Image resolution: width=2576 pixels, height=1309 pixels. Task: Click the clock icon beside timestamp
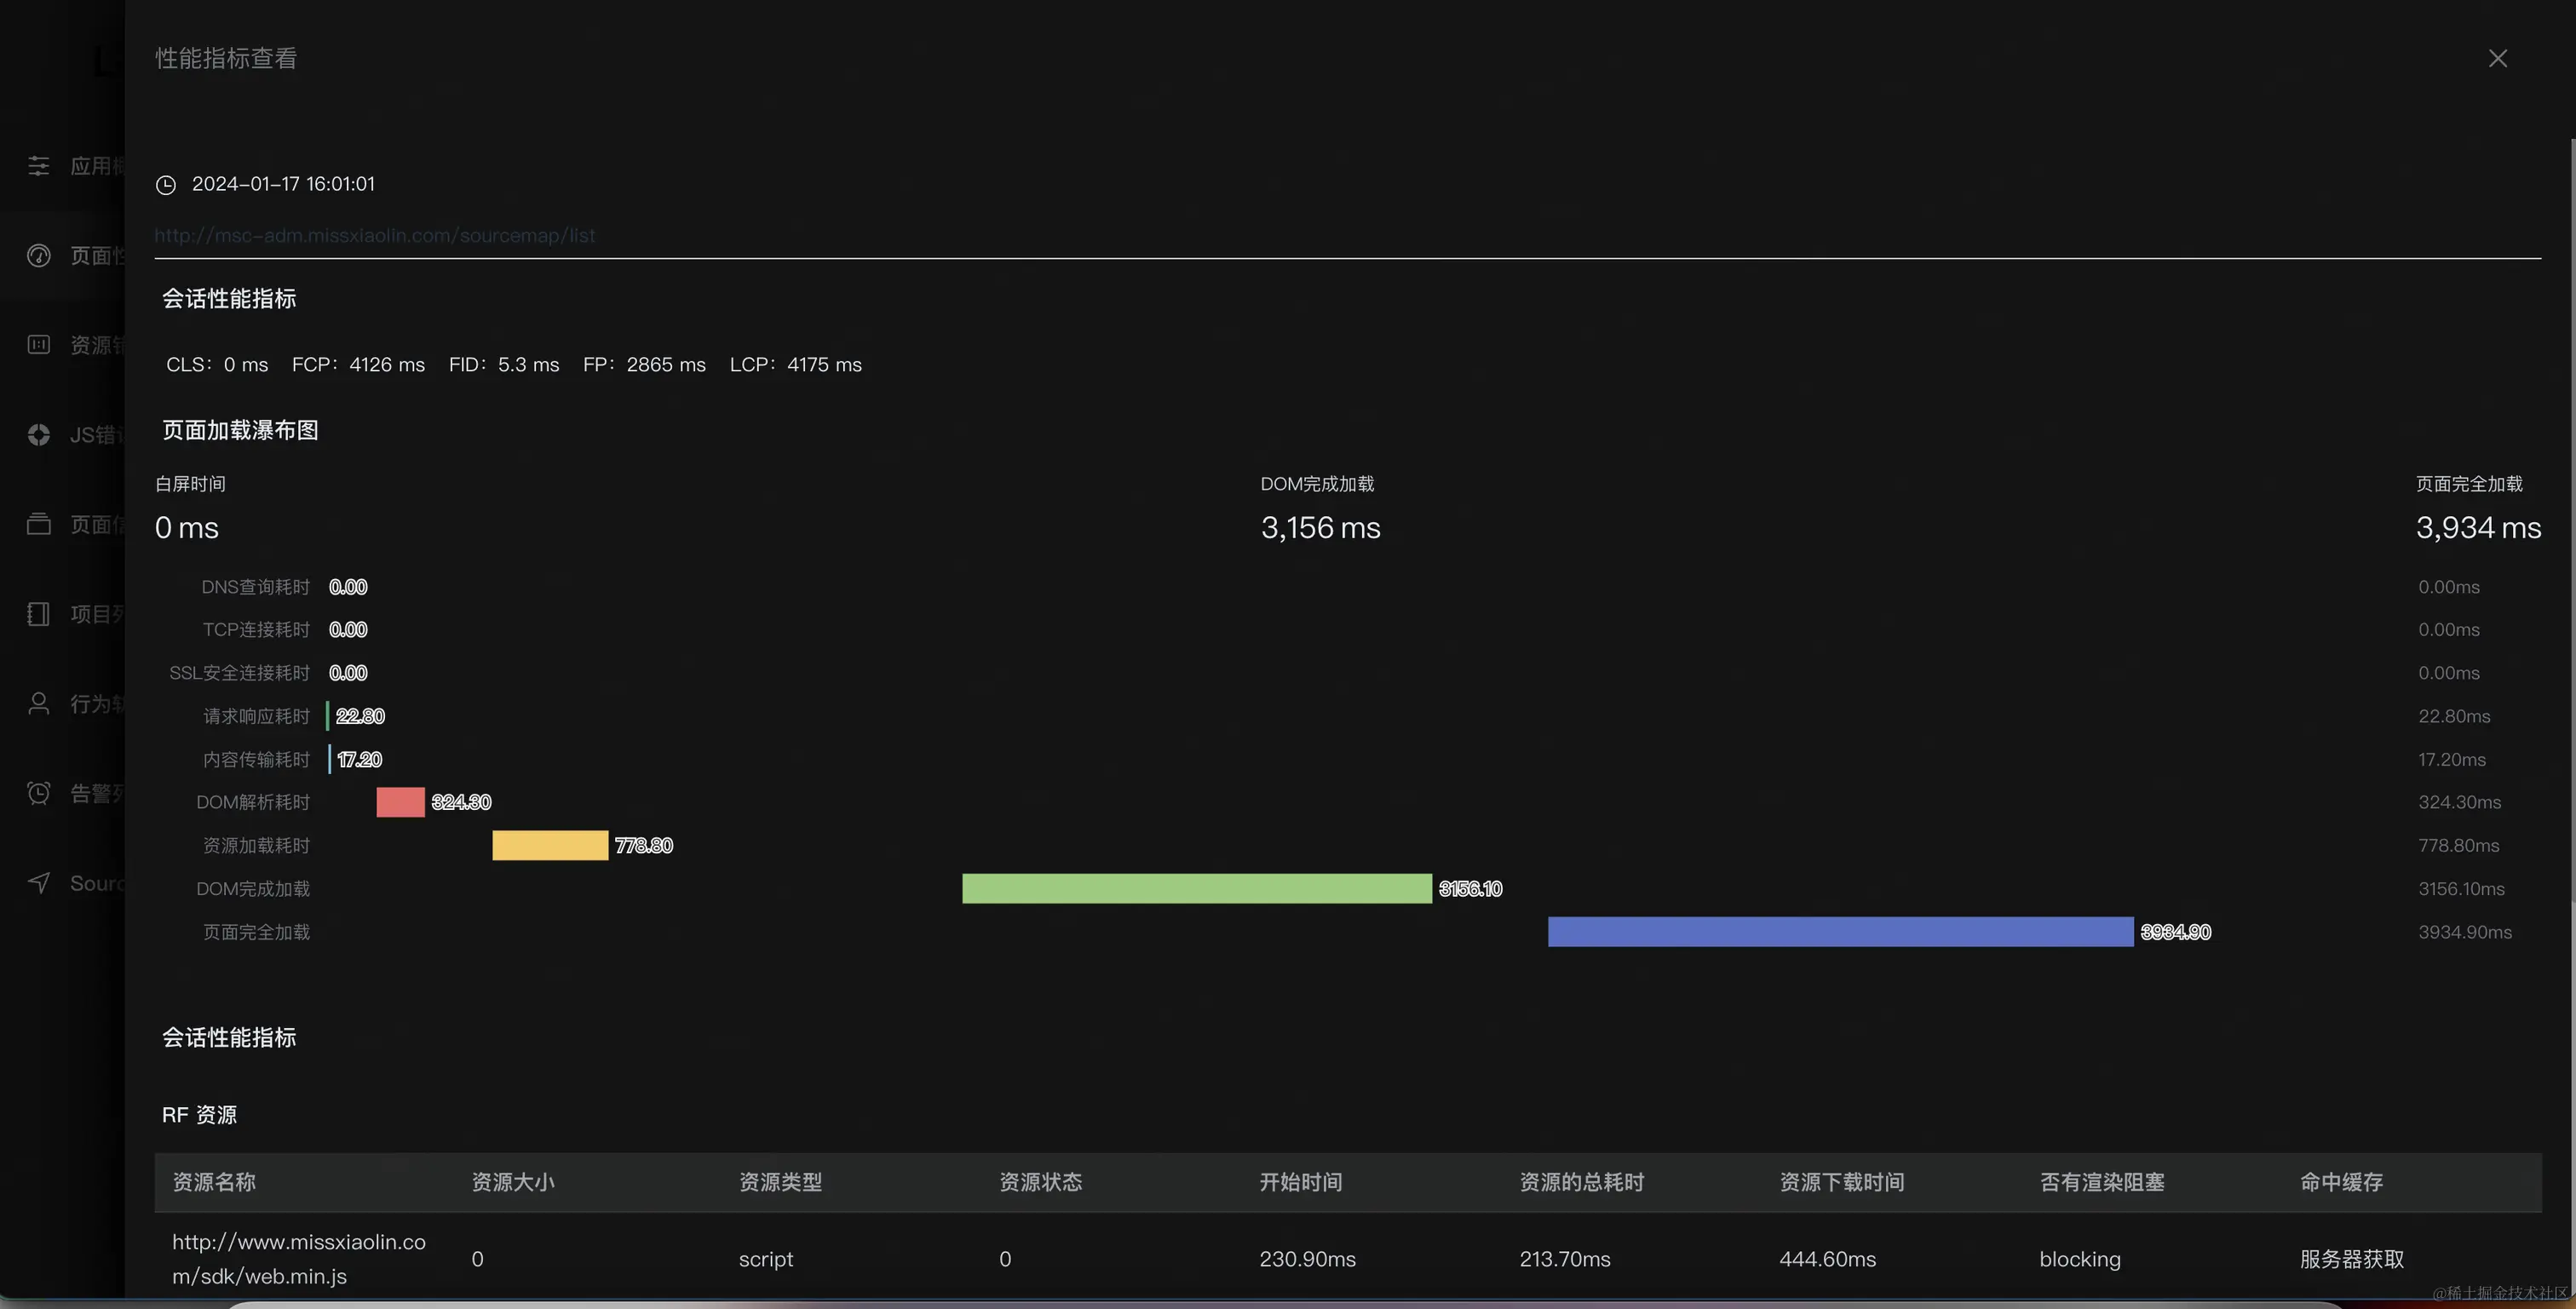(166, 185)
